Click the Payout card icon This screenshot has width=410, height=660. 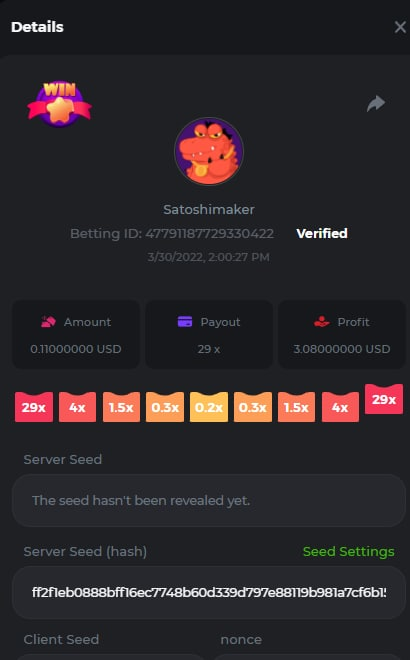pyautogui.click(x=185, y=322)
